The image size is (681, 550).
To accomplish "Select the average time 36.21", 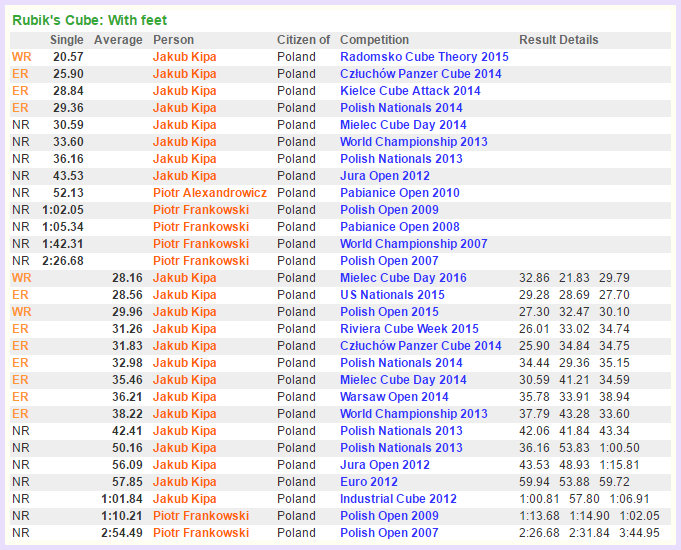I will pos(127,397).
